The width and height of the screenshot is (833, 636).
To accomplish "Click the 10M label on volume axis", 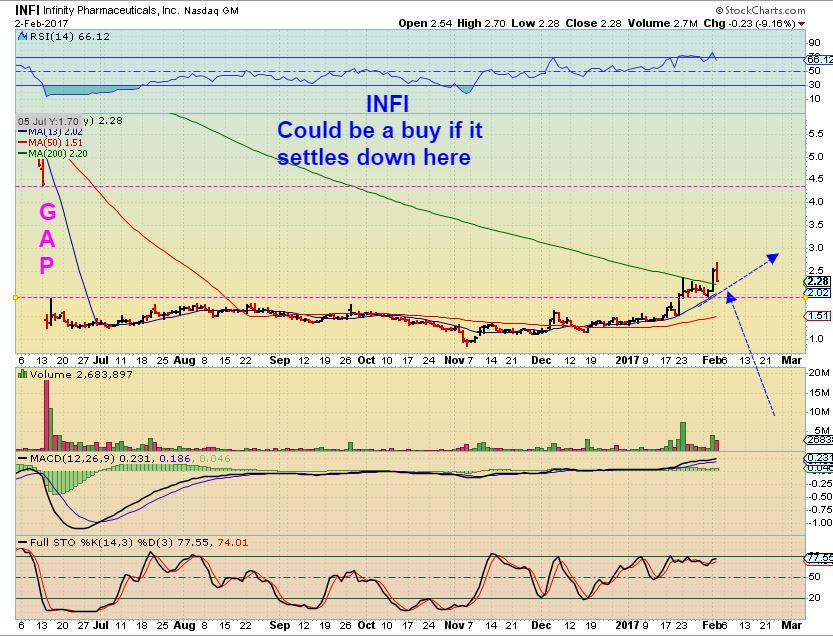I will 819,412.
